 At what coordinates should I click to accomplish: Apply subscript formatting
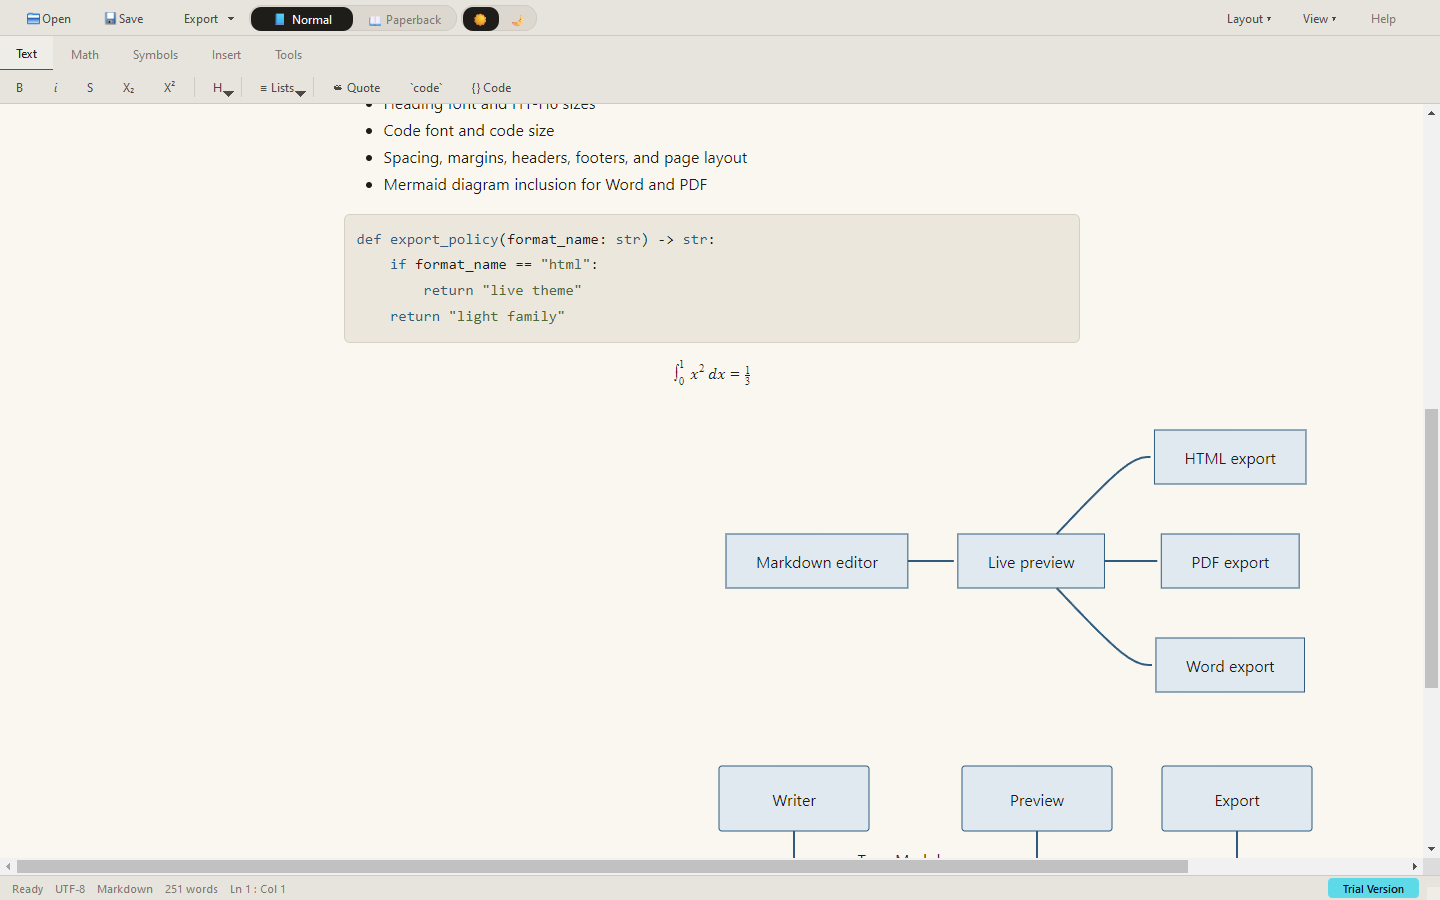point(128,88)
